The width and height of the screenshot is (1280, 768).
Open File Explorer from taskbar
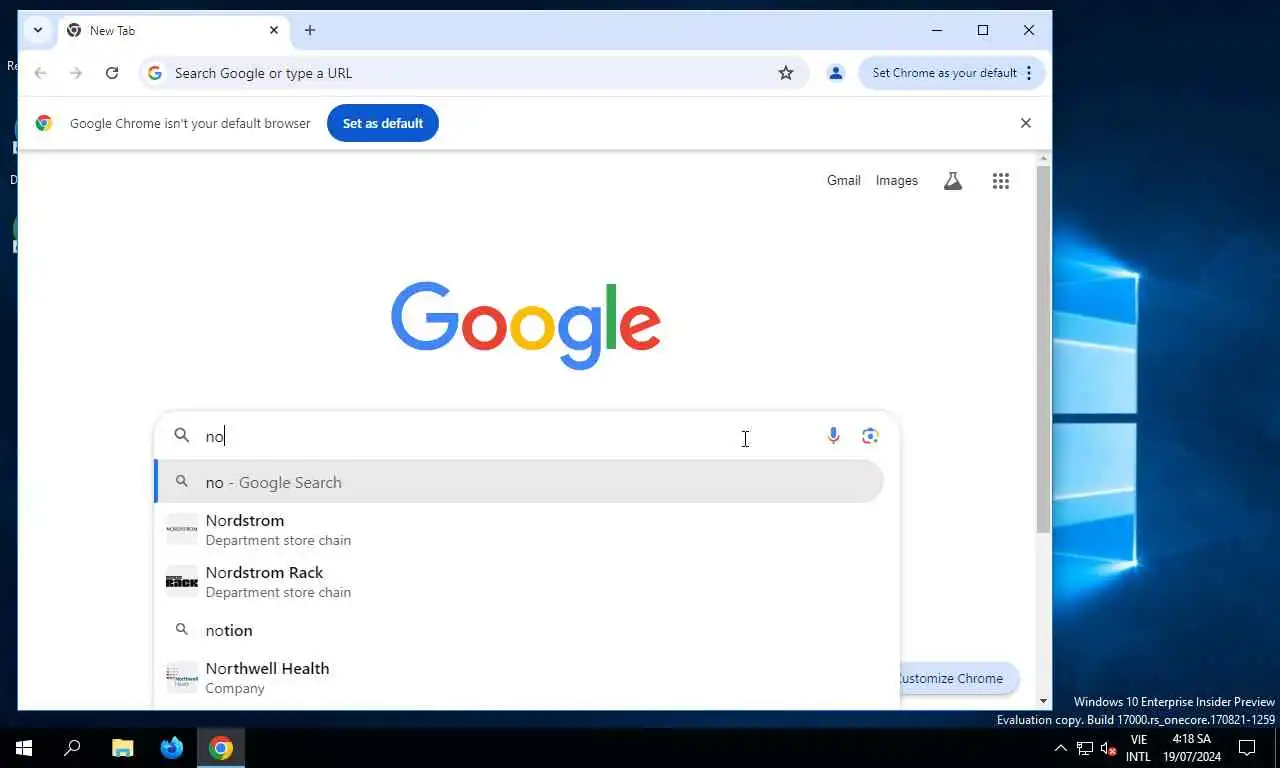122,748
